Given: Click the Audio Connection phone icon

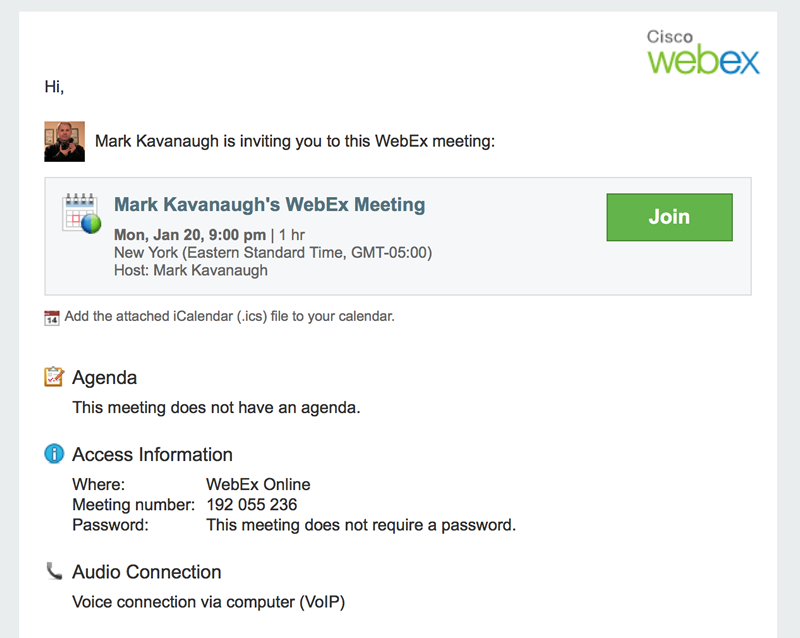Looking at the screenshot, I should pyautogui.click(x=54, y=571).
